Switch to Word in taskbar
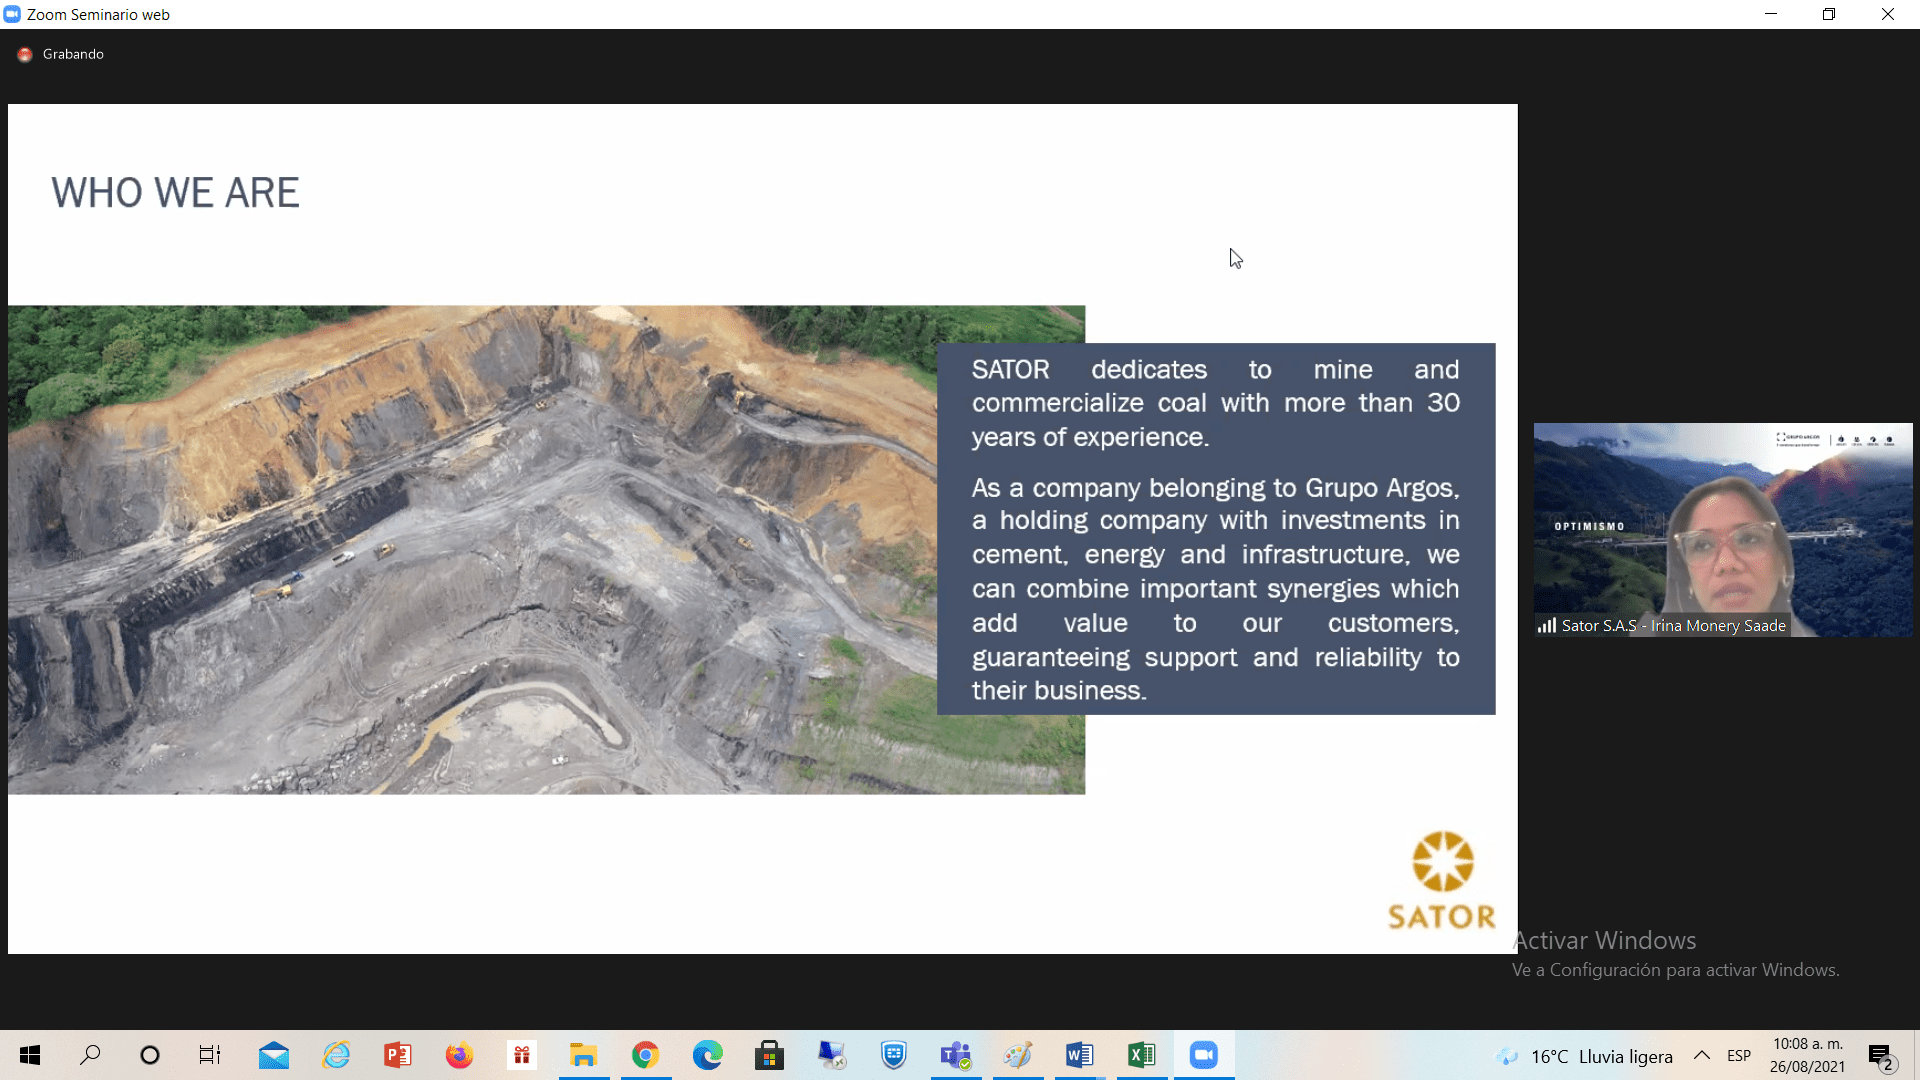 [1080, 1055]
